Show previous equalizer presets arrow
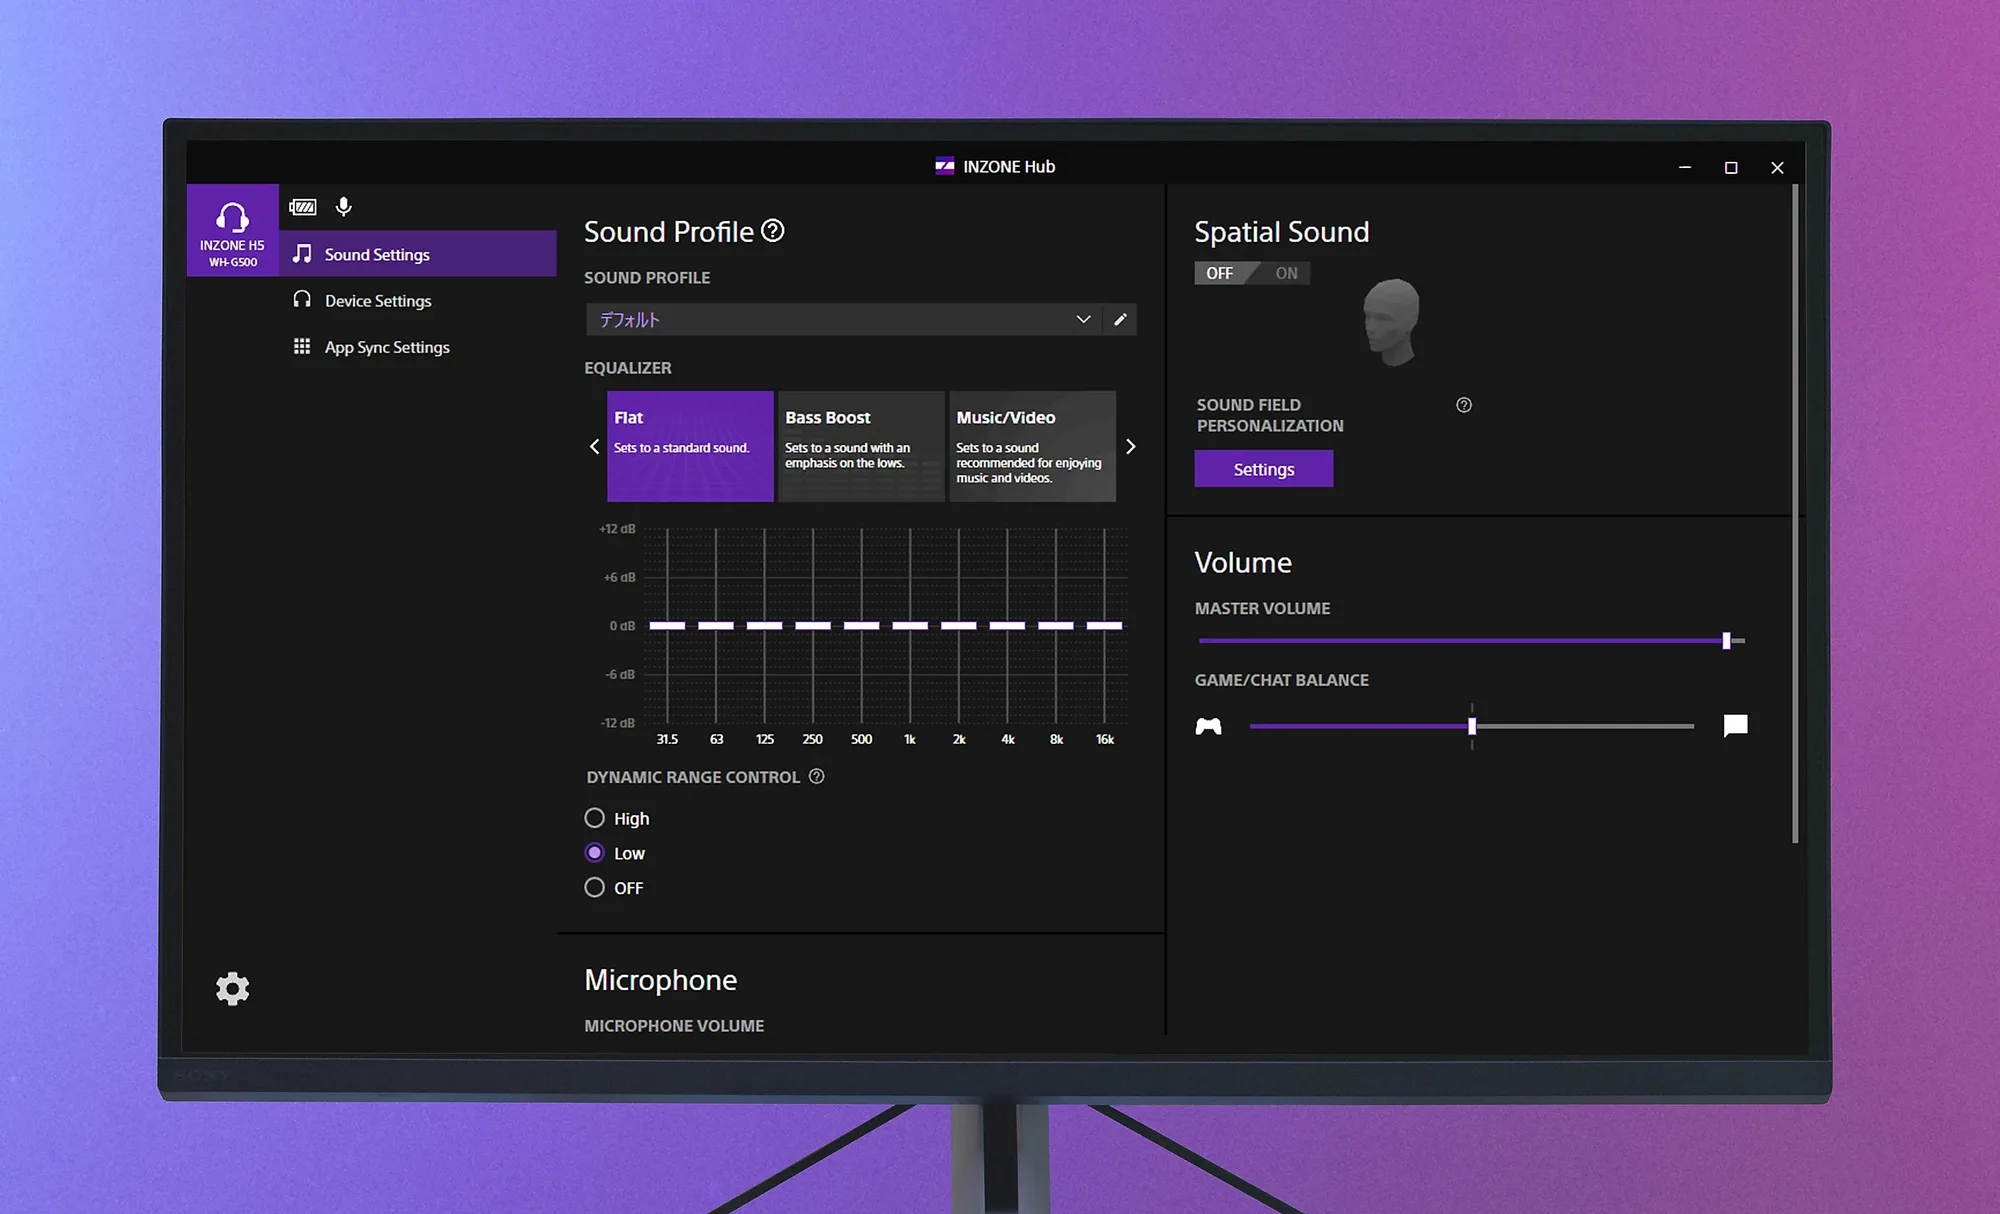The height and width of the screenshot is (1214, 2000). (x=594, y=447)
